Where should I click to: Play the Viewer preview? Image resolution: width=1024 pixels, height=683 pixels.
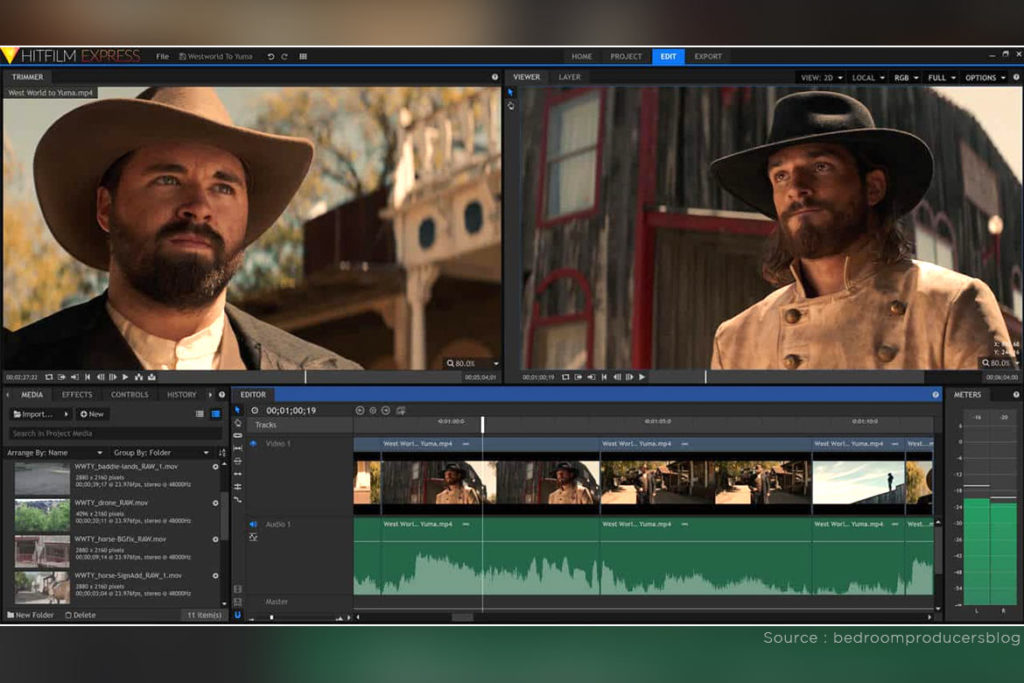coord(642,377)
